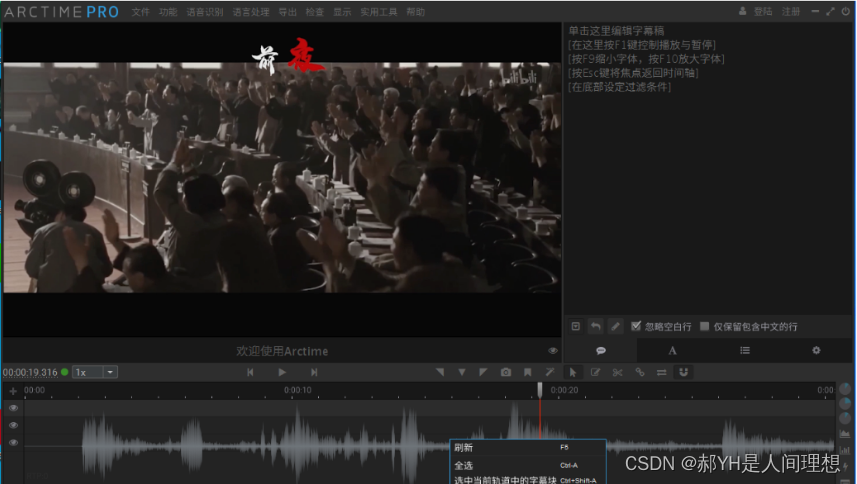Choose 全选 in the context menu
This screenshot has height=484, width=857.
527,465
